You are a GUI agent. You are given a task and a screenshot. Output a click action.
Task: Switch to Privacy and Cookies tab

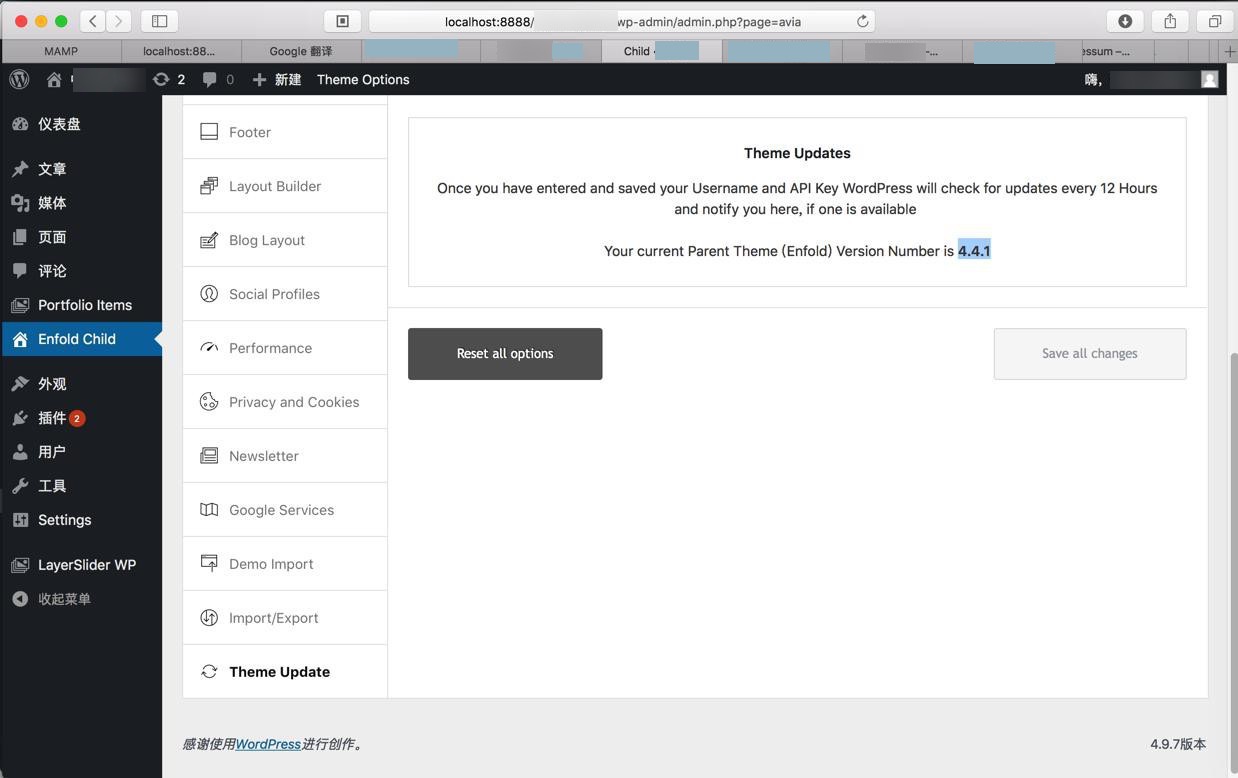coord(285,402)
